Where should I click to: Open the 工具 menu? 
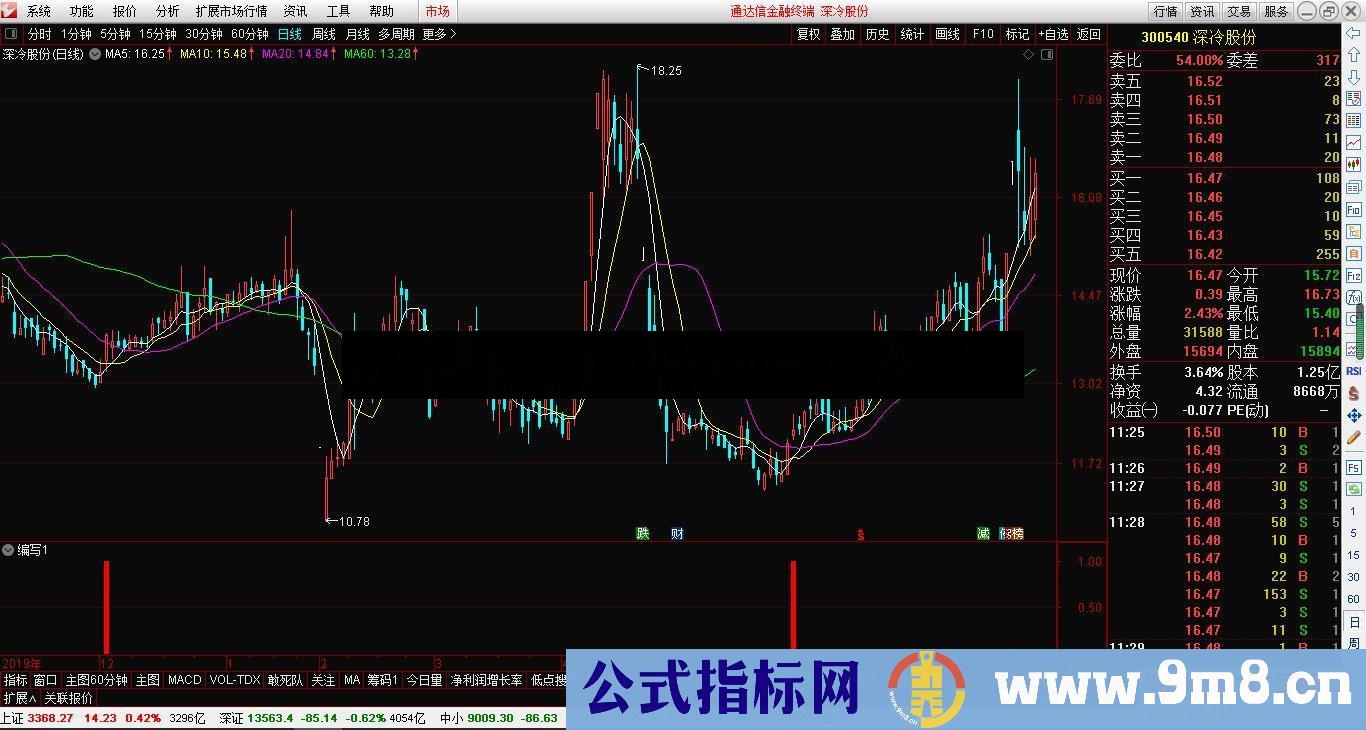[338, 11]
